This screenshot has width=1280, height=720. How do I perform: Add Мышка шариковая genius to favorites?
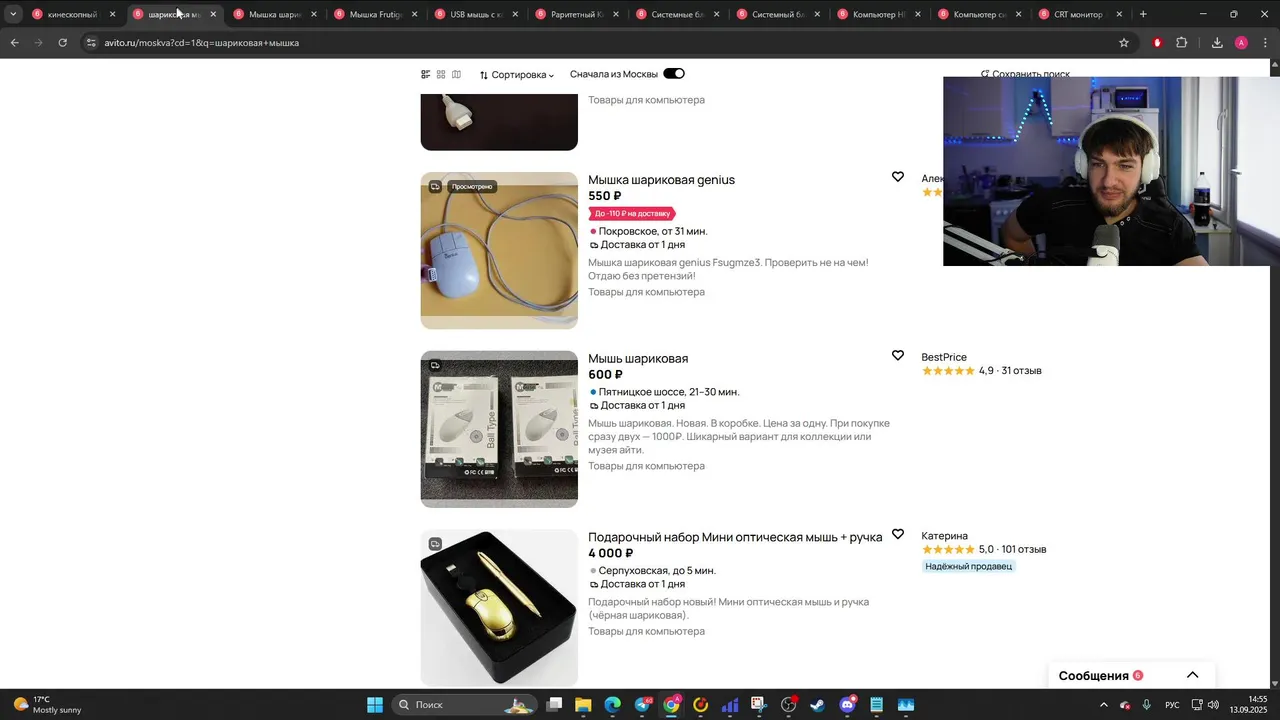pyautogui.click(x=898, y=177)
